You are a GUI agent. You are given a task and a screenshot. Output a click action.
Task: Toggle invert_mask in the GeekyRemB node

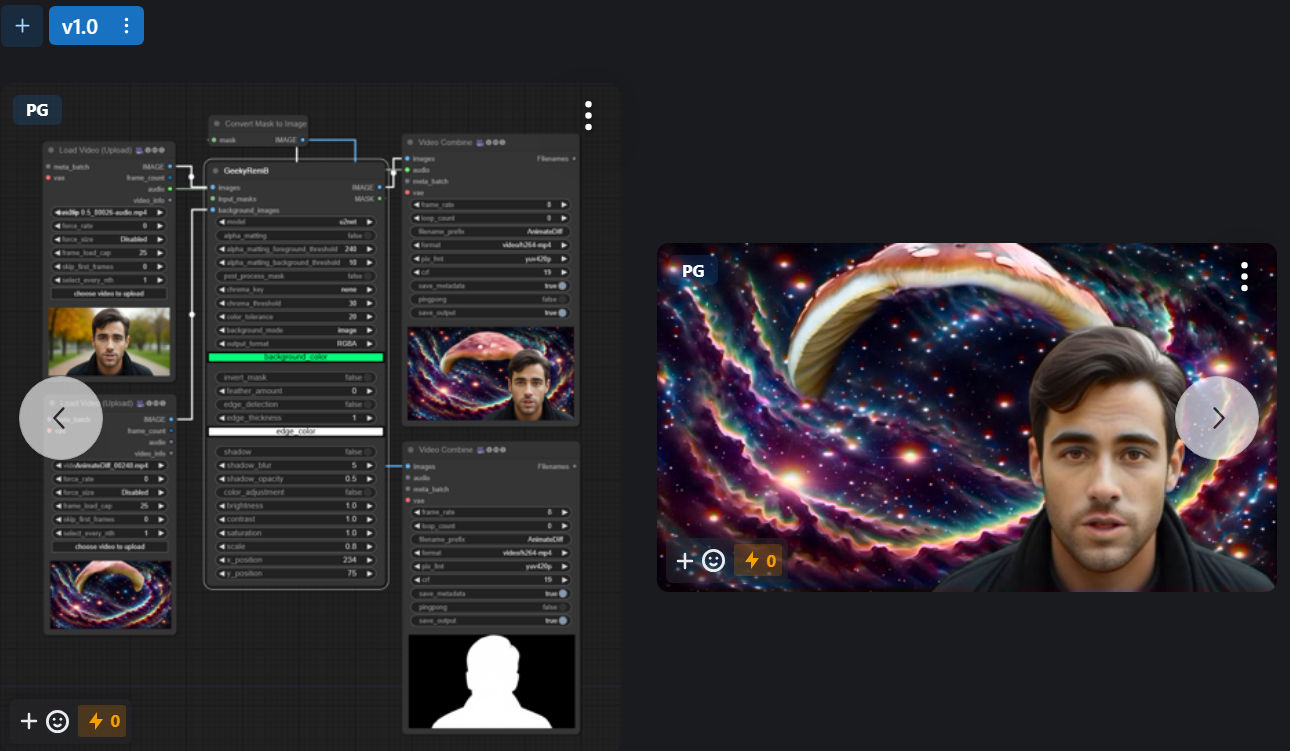pyautogui.click(x=368, y=378)
